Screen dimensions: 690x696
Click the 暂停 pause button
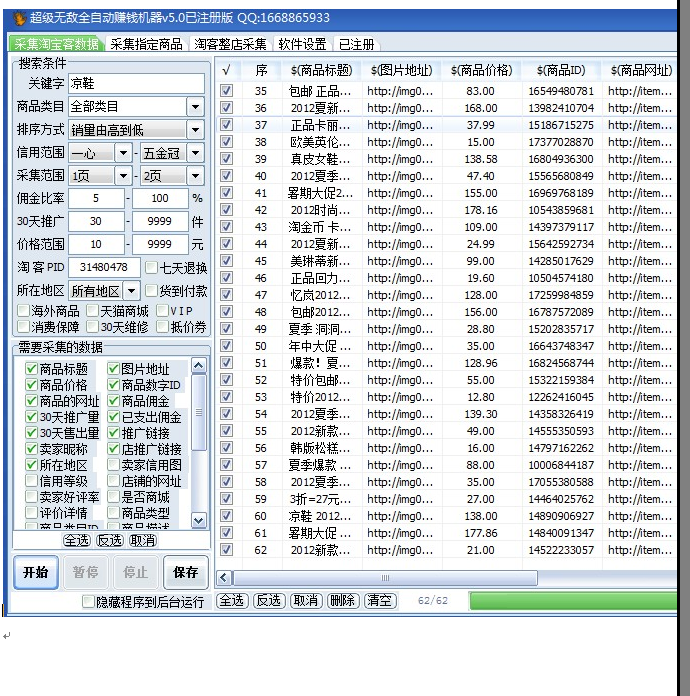point(85,572)
